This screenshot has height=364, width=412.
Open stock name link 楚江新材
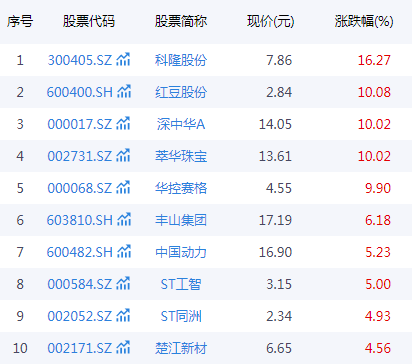point(181,348)
